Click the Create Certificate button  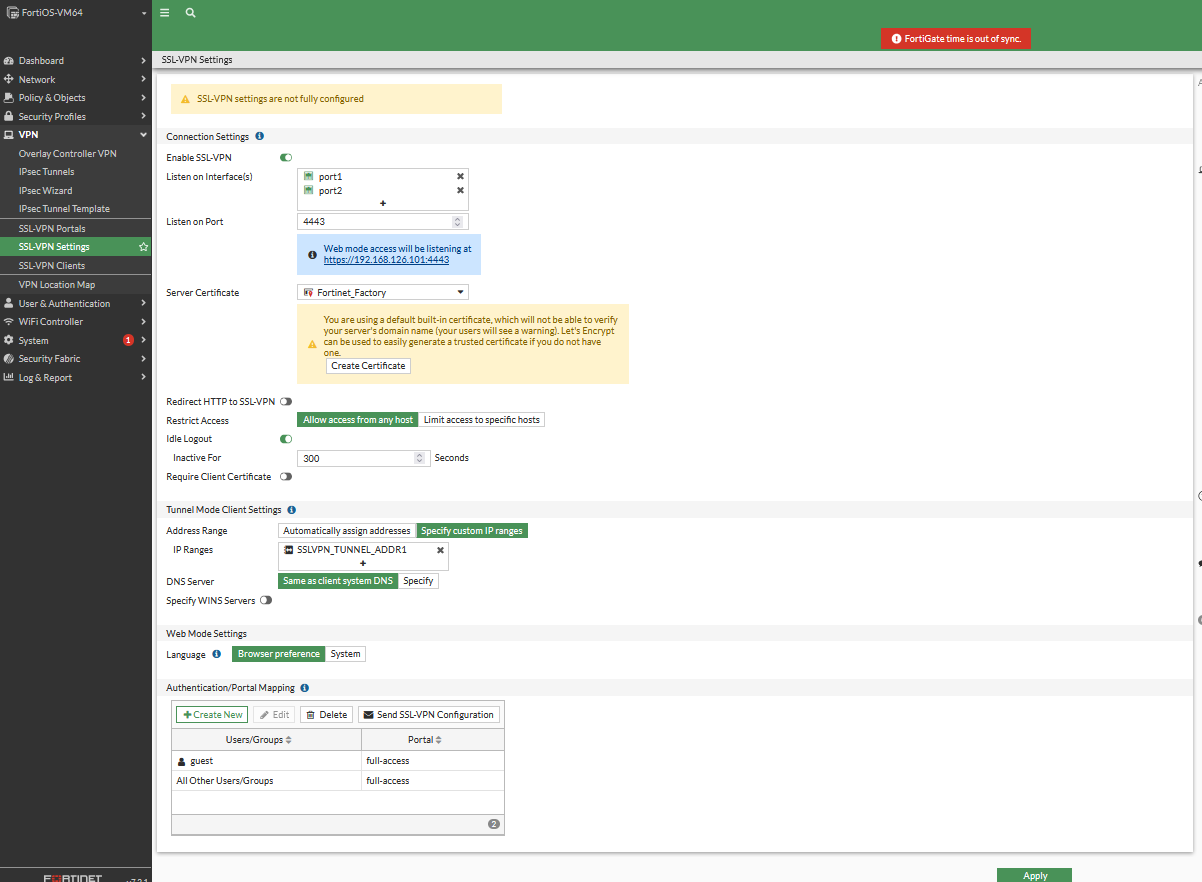(368, 366)
